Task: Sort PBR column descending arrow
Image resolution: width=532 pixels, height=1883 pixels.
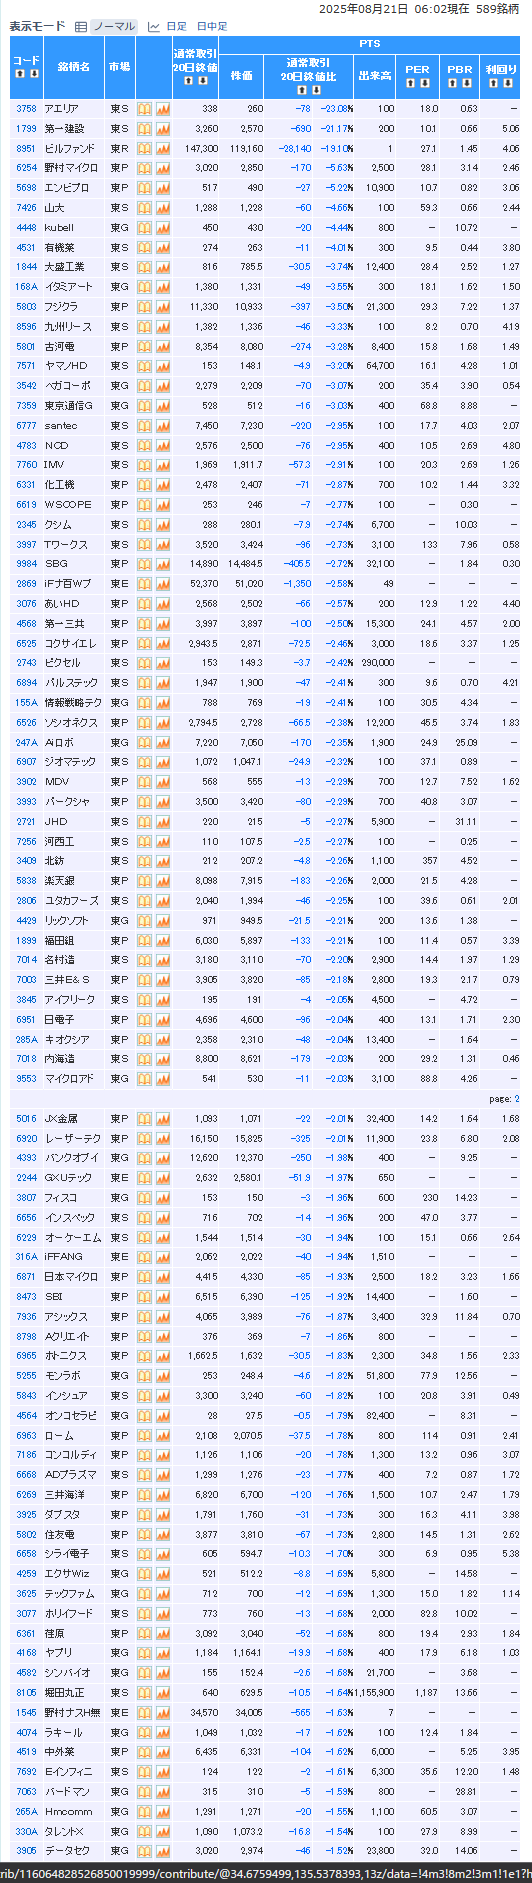Action: tap(466, 82)
